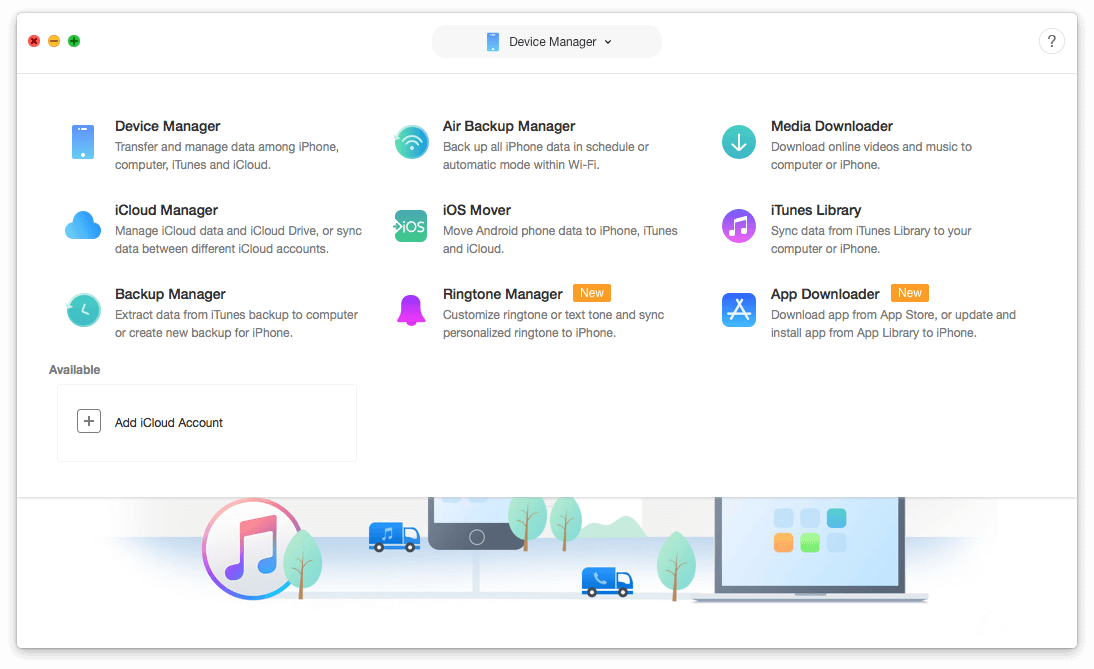Click the 'Move Android phone data to iPhone' description

point(560,239)
